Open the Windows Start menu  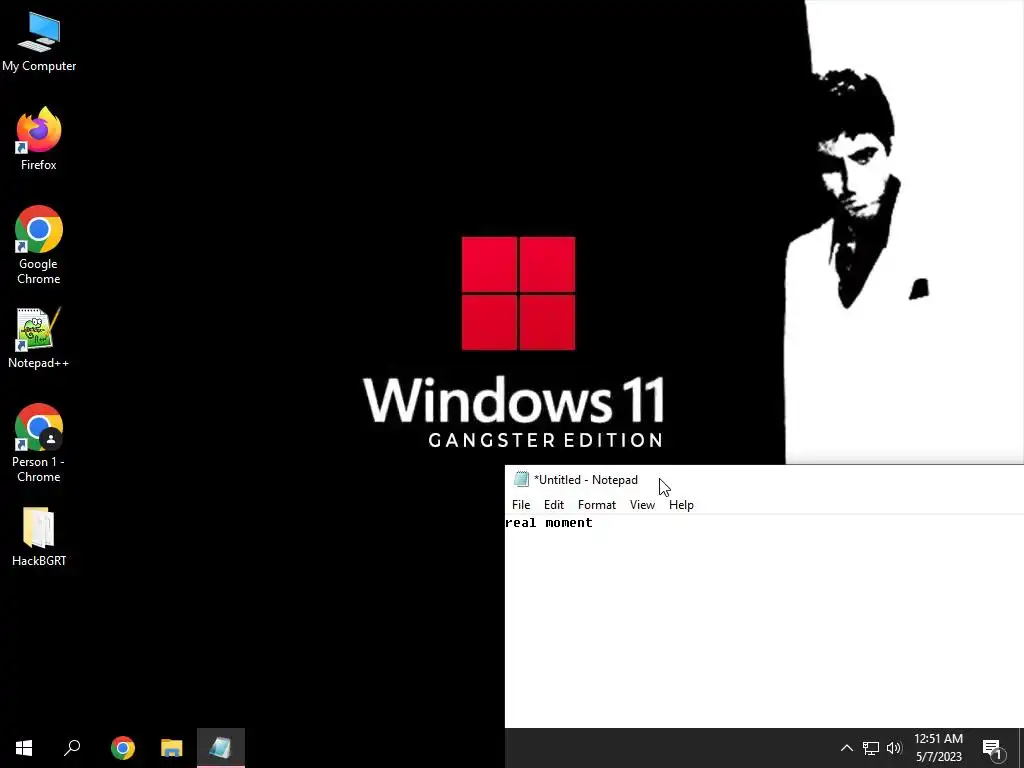tap(24, 748)
